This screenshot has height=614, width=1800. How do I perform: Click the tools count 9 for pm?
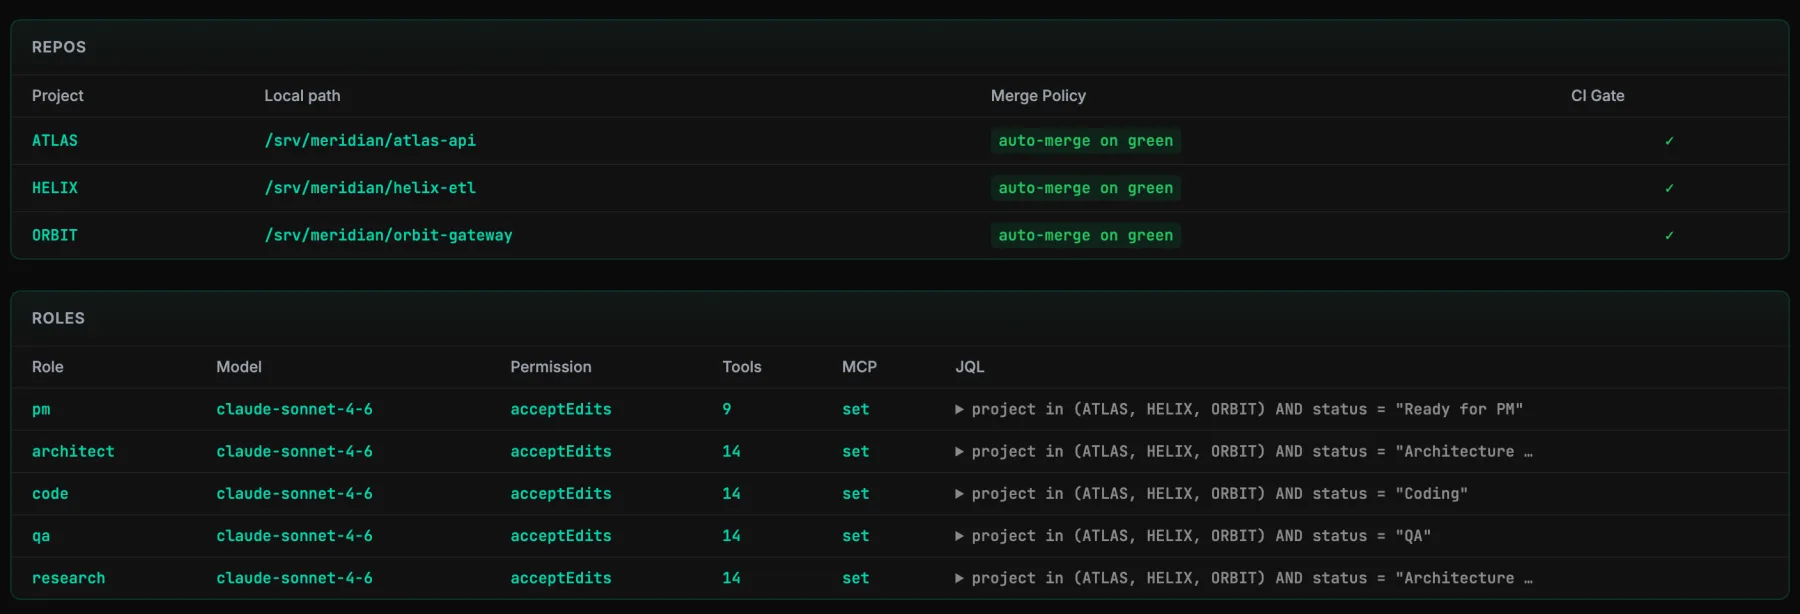727,409
